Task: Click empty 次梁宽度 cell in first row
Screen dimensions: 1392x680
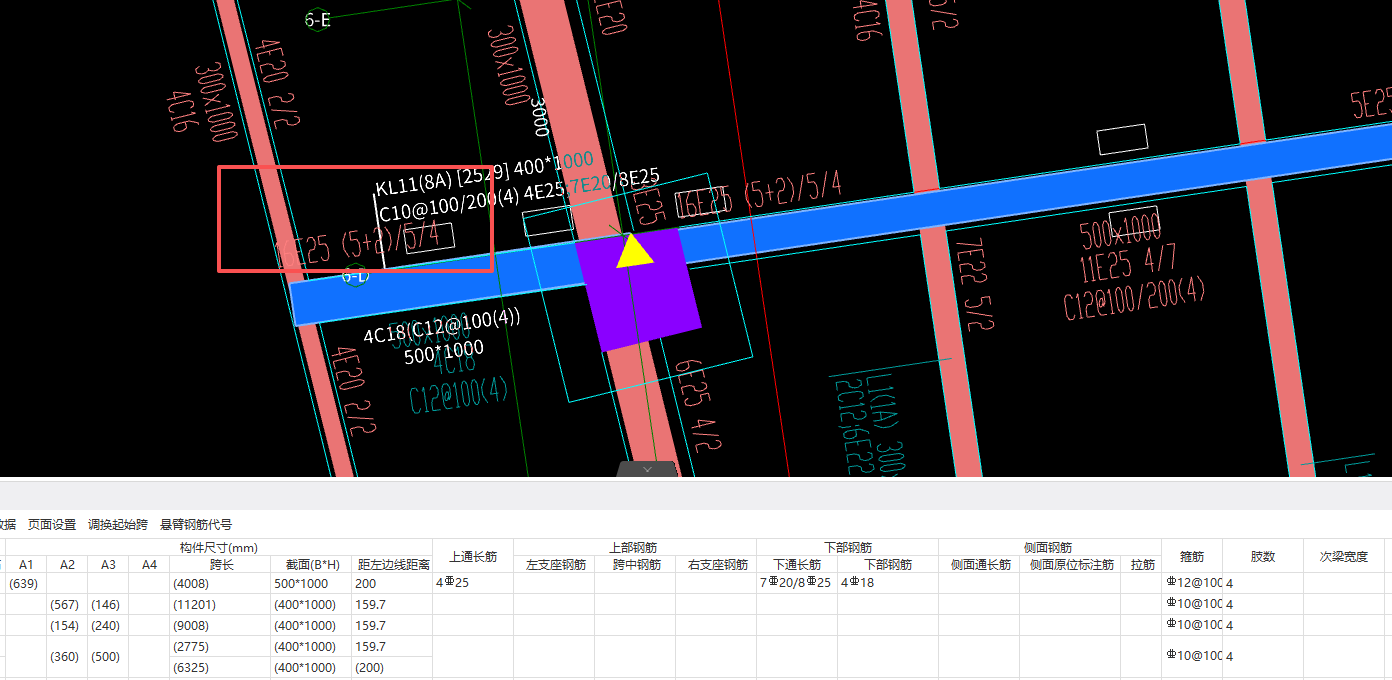Action: click(1343, 583)
